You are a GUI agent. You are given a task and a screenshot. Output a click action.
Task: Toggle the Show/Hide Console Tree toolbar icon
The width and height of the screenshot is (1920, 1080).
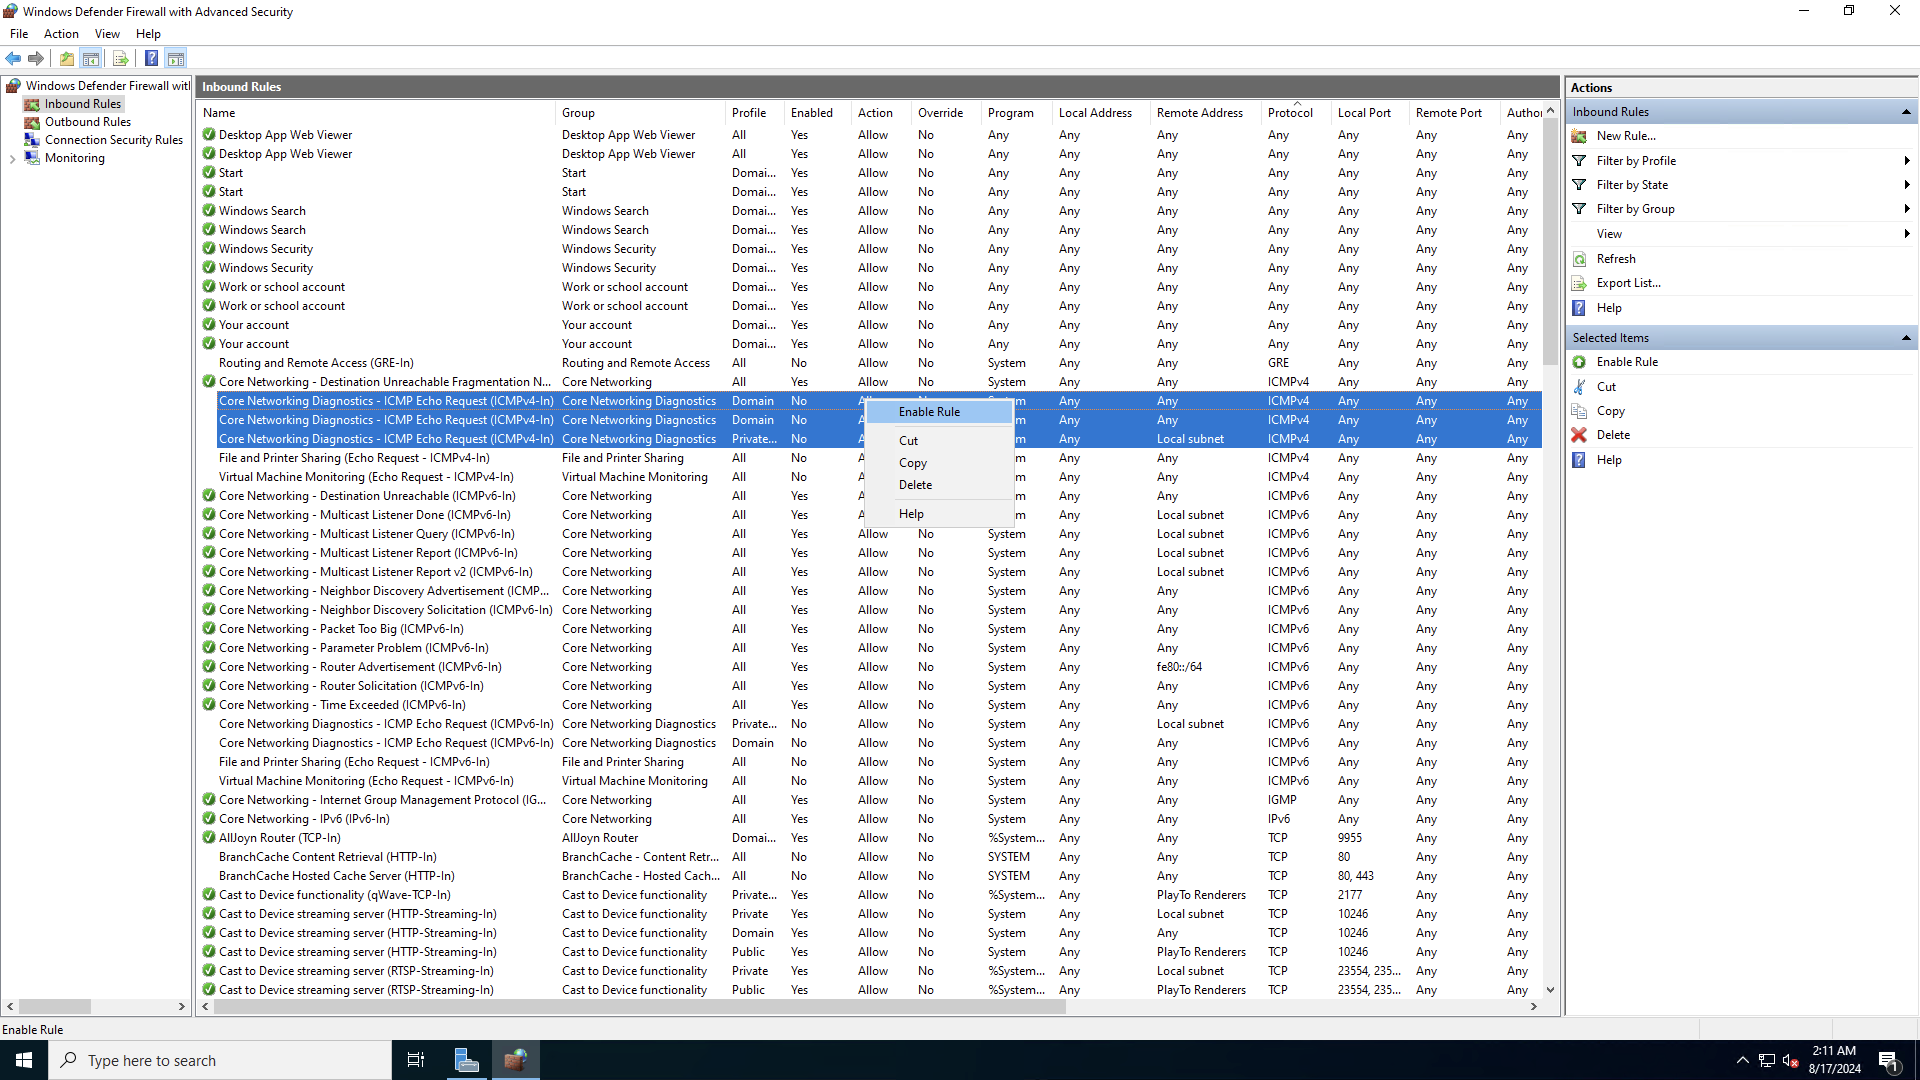pos(90,59)
